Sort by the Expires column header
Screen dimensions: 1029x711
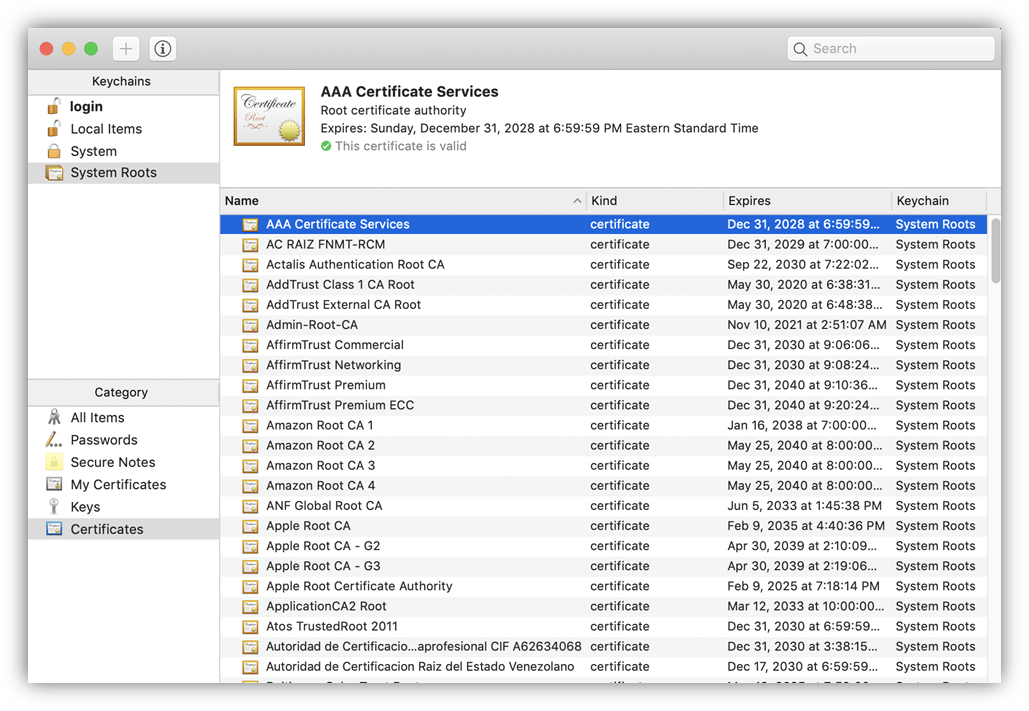807,201
